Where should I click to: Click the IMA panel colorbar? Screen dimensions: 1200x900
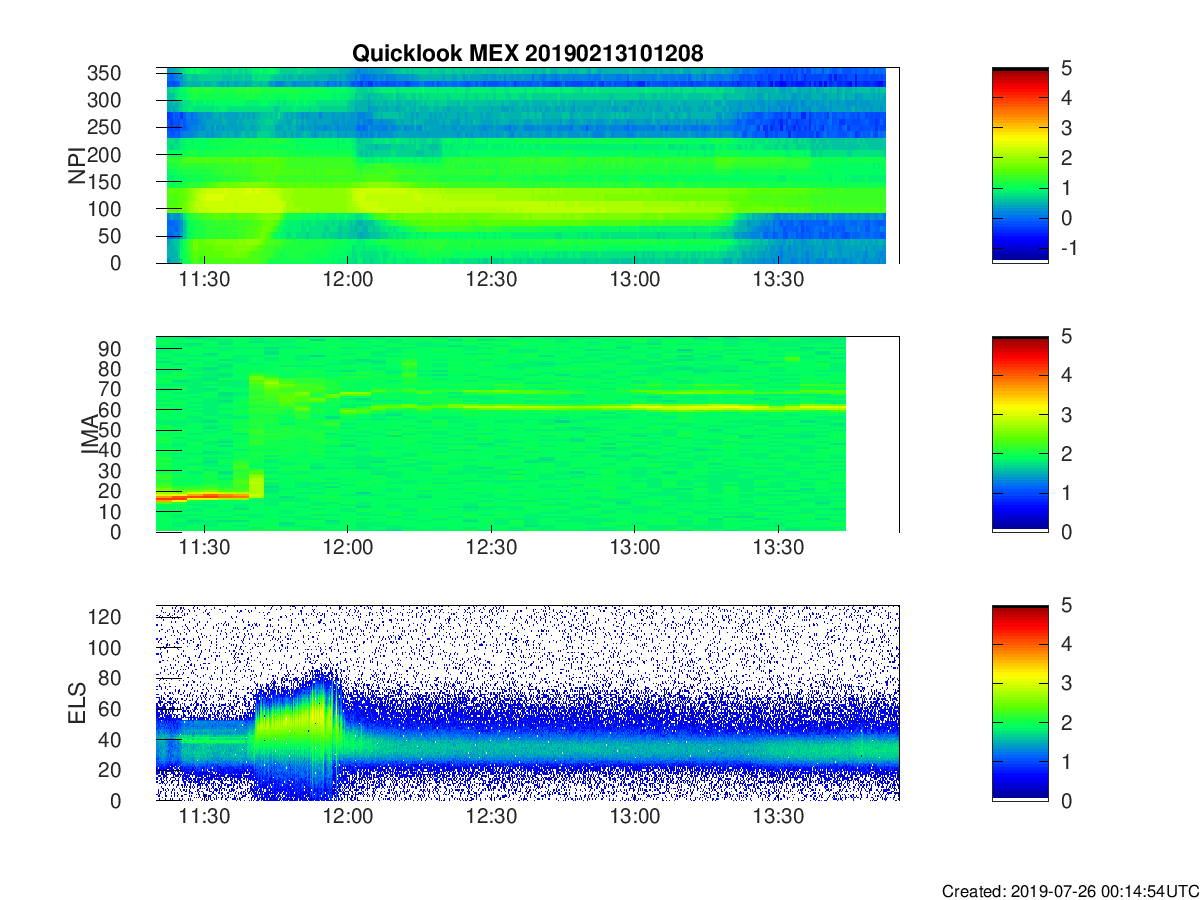(x=1020, y=434)
